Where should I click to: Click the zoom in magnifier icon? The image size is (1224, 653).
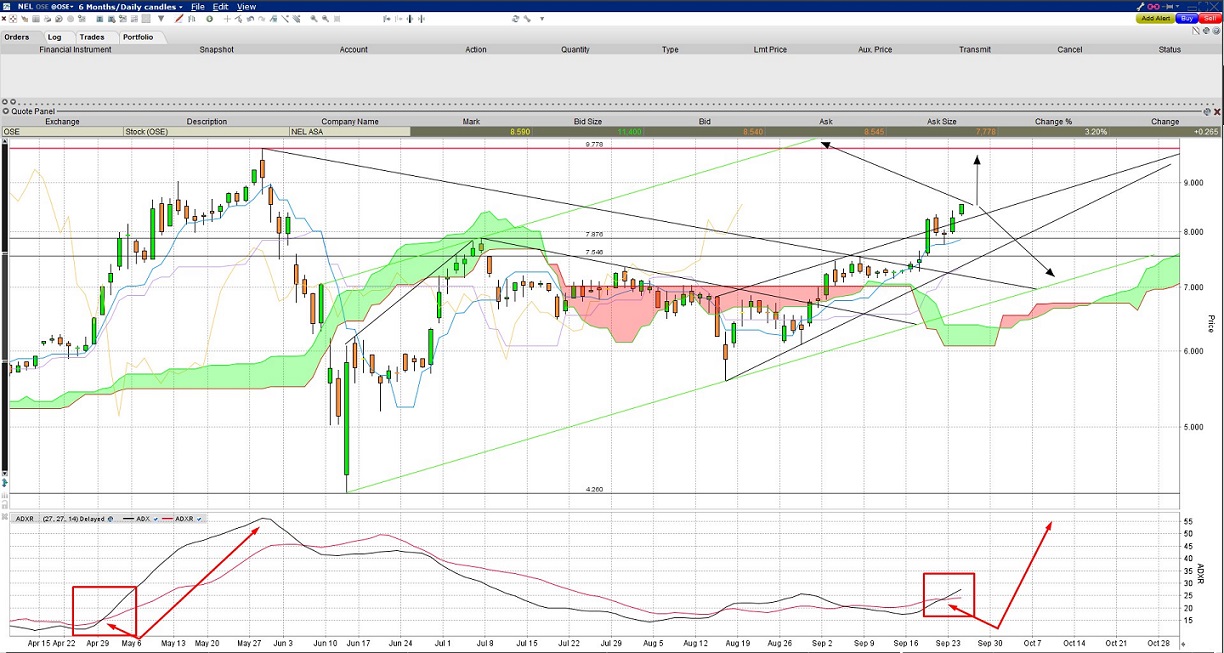[314, 18]
